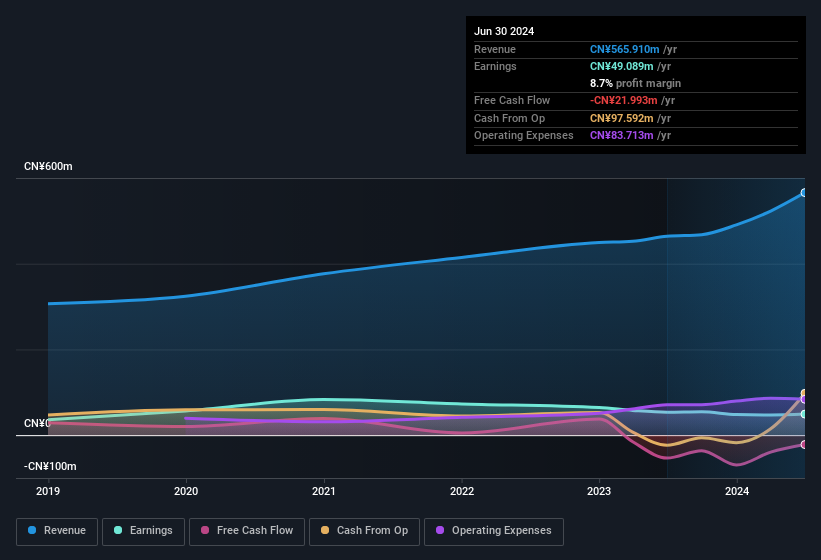Click the 2022 x-axis label
Viewport: 821px width, 560px height.
[x=462, y=491]
